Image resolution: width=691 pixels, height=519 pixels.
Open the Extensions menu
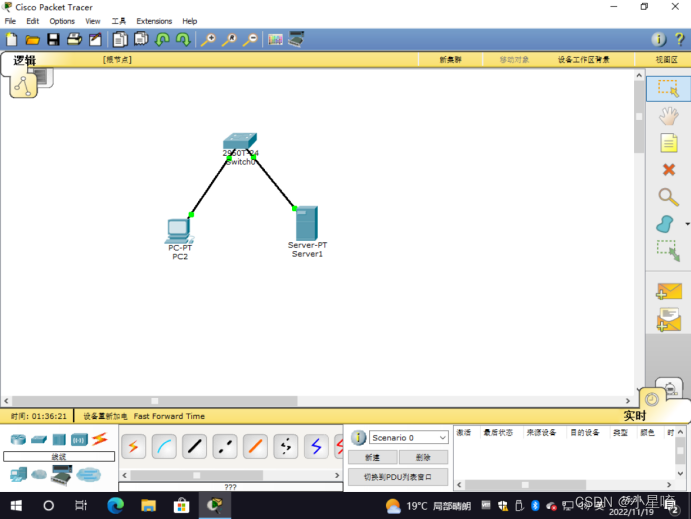[x=154, y=21]
